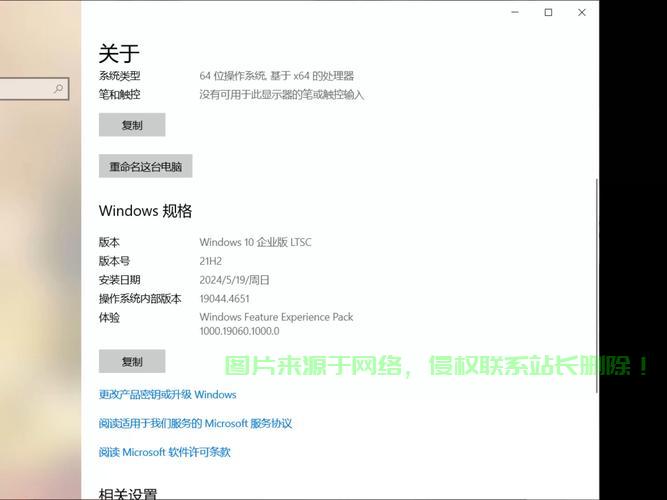Viewport: 667px width, 500px height.
Task: Open the Microsoft 服务协议 link
Action: [x=195, y=423]
